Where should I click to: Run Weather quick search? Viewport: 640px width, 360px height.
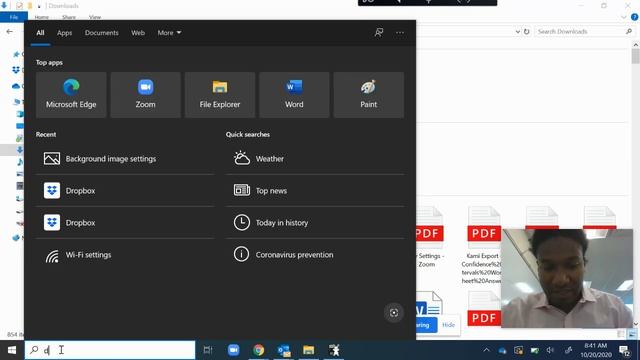[x=315, y=159]
